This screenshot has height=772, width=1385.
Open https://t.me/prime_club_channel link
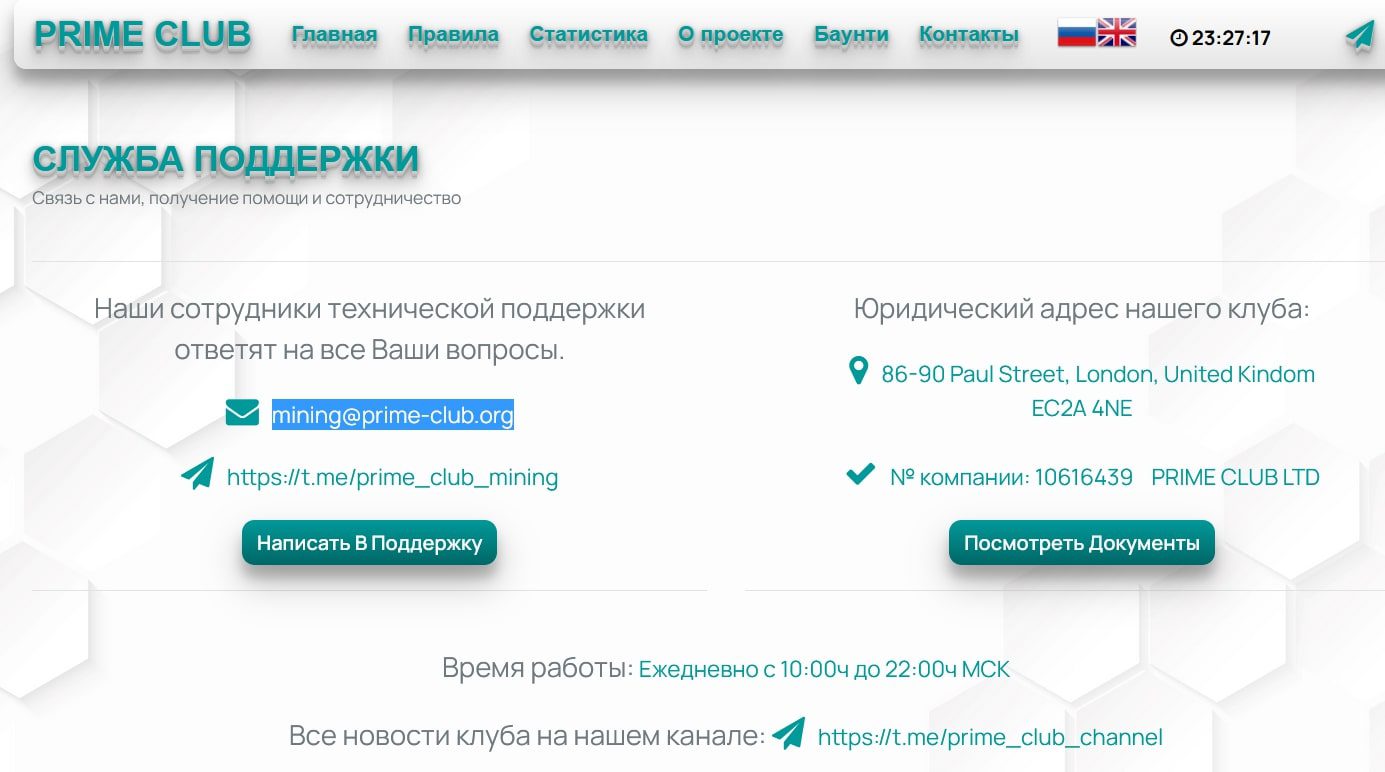(990, 738)
